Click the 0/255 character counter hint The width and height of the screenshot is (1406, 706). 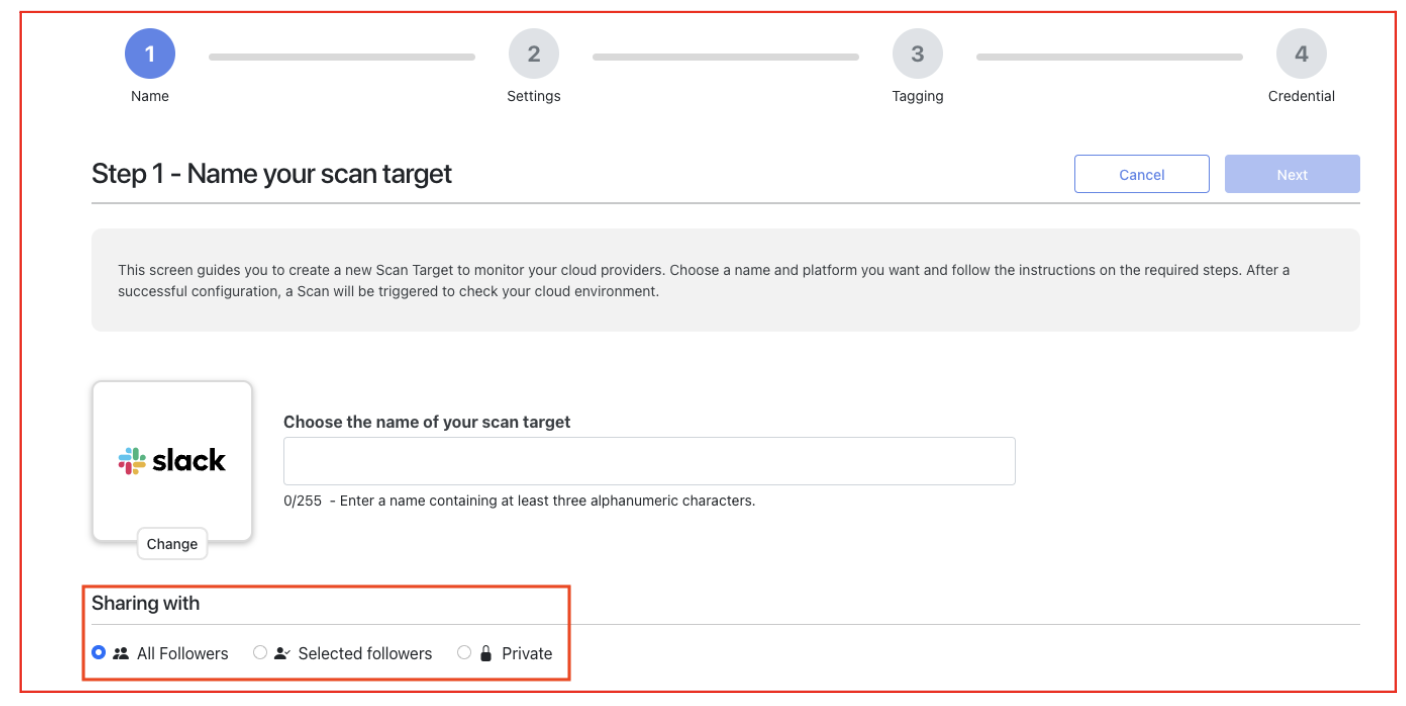click(x=519, y=500)
